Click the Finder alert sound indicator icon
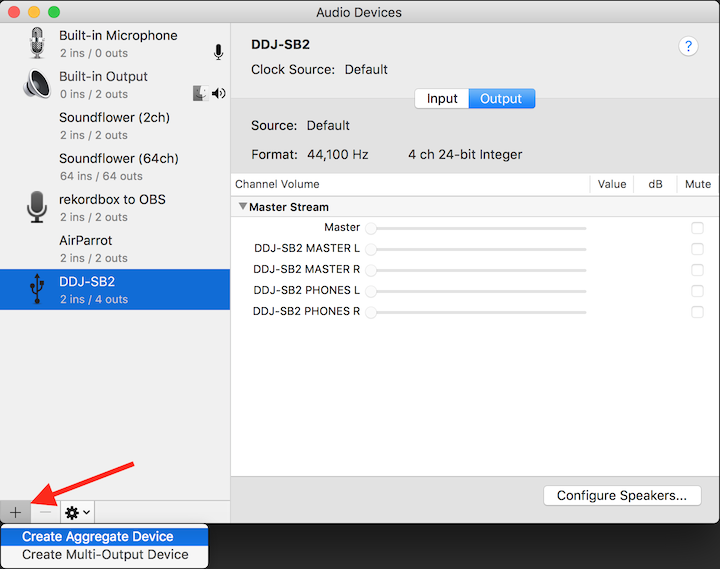Image resolution: width=720 pixels, height=569 pixels. [200, 93]
